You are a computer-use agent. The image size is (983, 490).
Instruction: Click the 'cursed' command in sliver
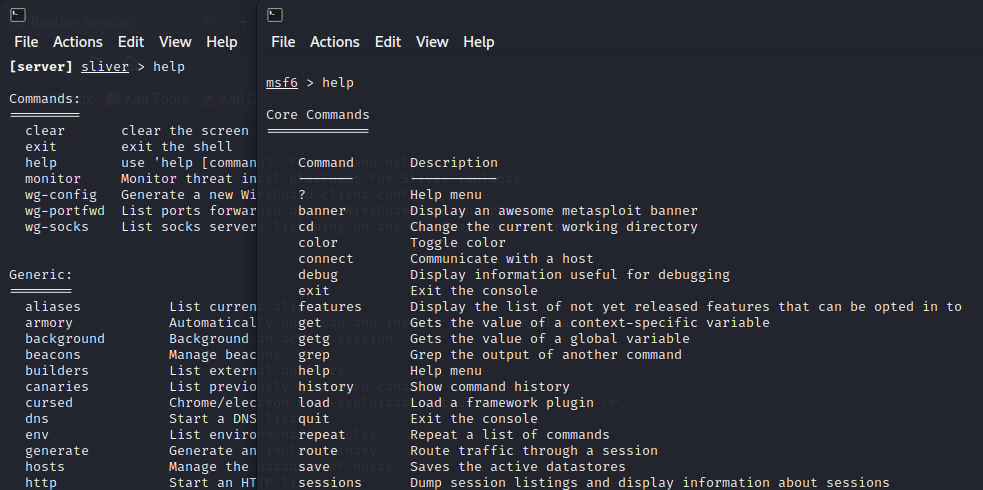49,403
